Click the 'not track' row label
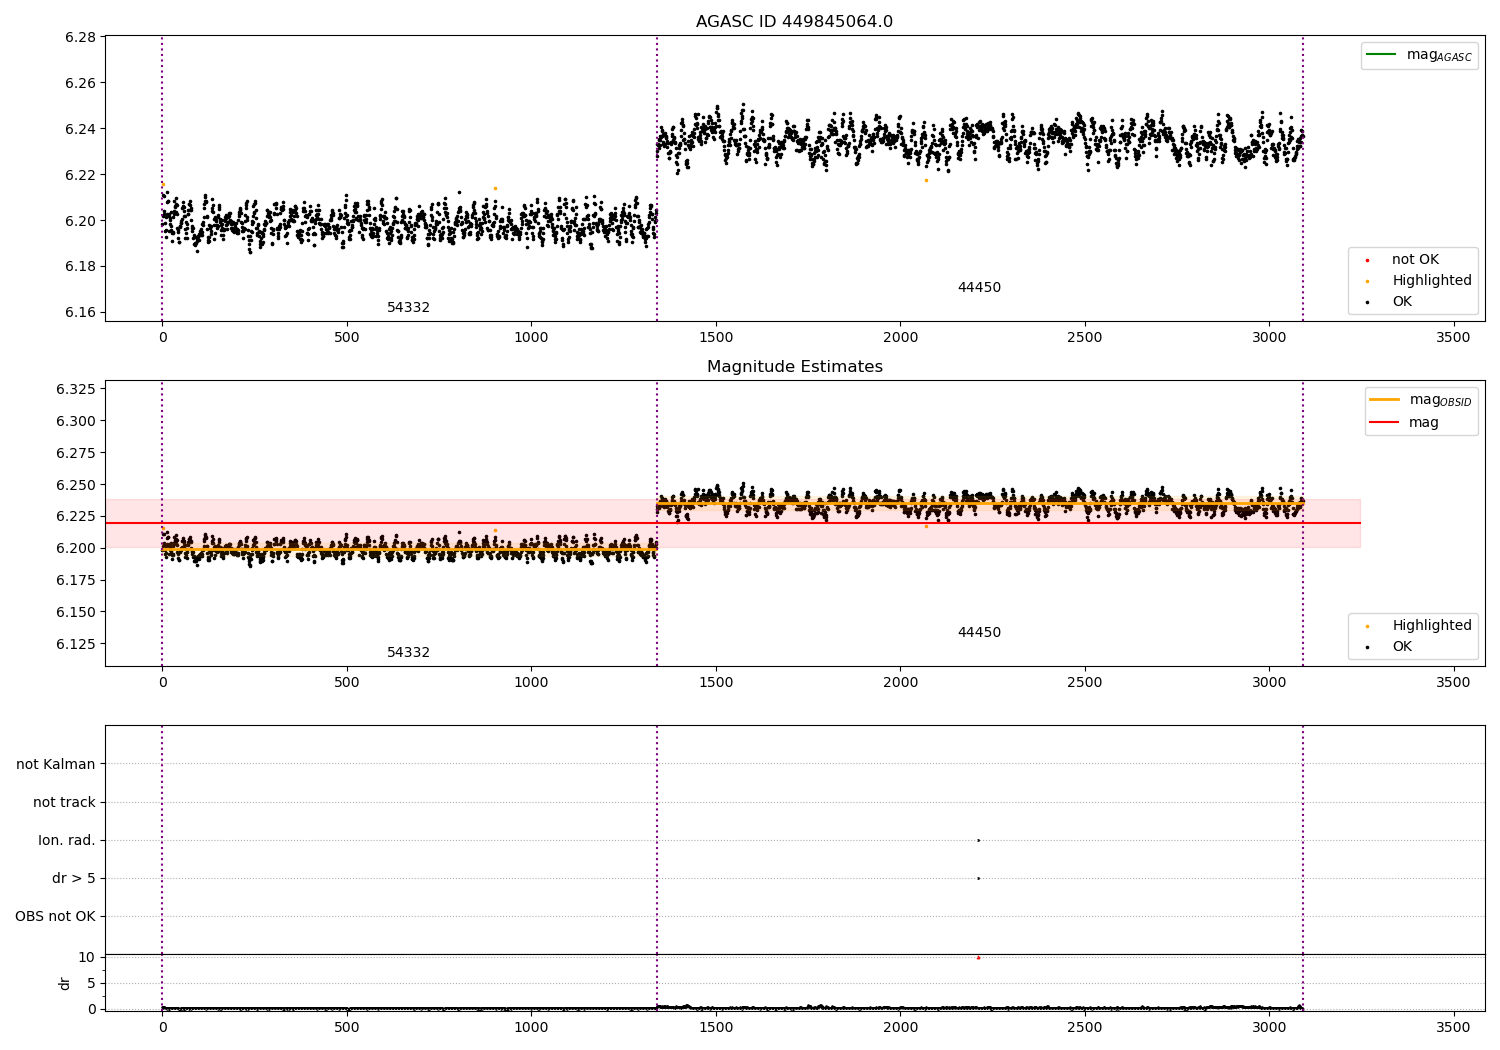Screen dimensions: 1500x1050 point(64,803)
